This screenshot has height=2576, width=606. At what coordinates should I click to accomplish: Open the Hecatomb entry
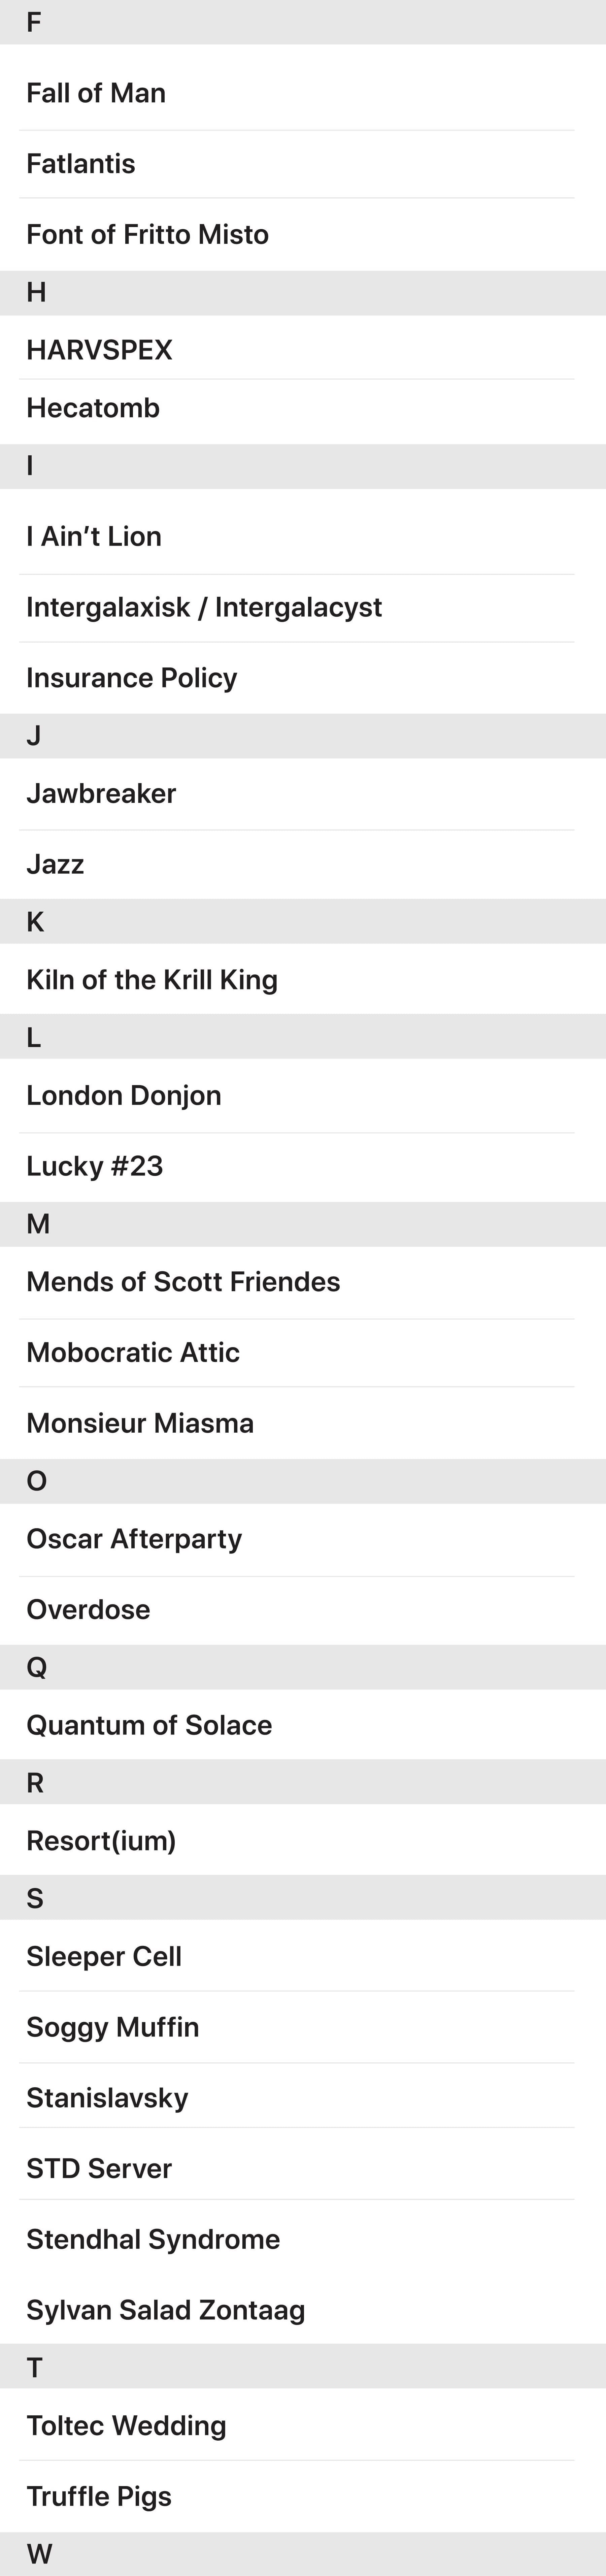(x=93, y=408)
